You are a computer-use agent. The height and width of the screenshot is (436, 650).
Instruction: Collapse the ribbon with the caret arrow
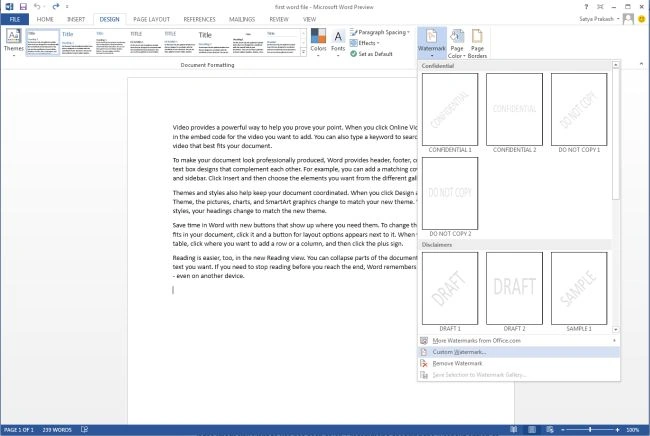click(641, 64)
